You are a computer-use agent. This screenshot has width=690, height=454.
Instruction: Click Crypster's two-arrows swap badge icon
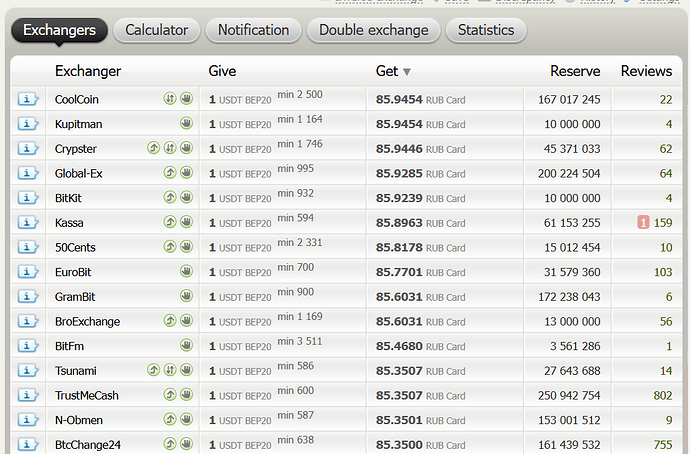[x=170, y=148]
